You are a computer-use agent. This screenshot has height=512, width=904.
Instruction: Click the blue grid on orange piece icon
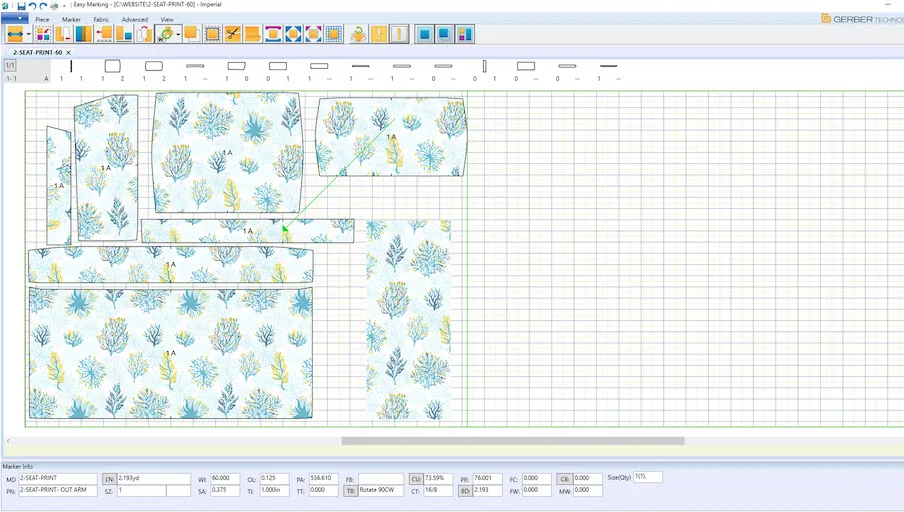click(333, 34)
